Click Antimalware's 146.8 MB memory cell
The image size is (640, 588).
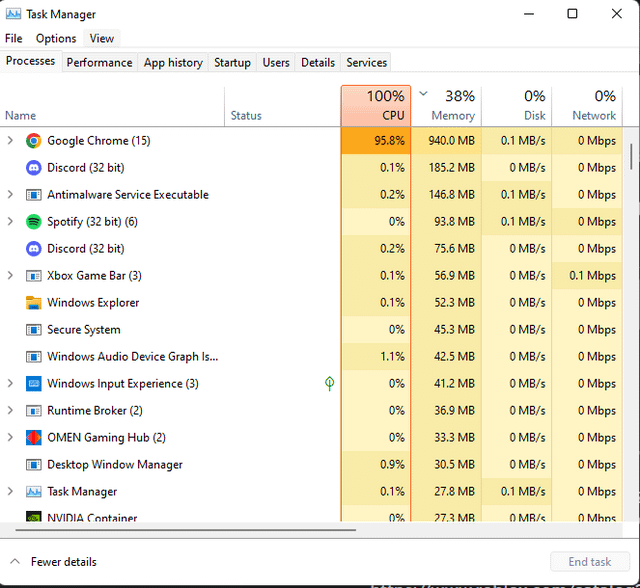446,195
